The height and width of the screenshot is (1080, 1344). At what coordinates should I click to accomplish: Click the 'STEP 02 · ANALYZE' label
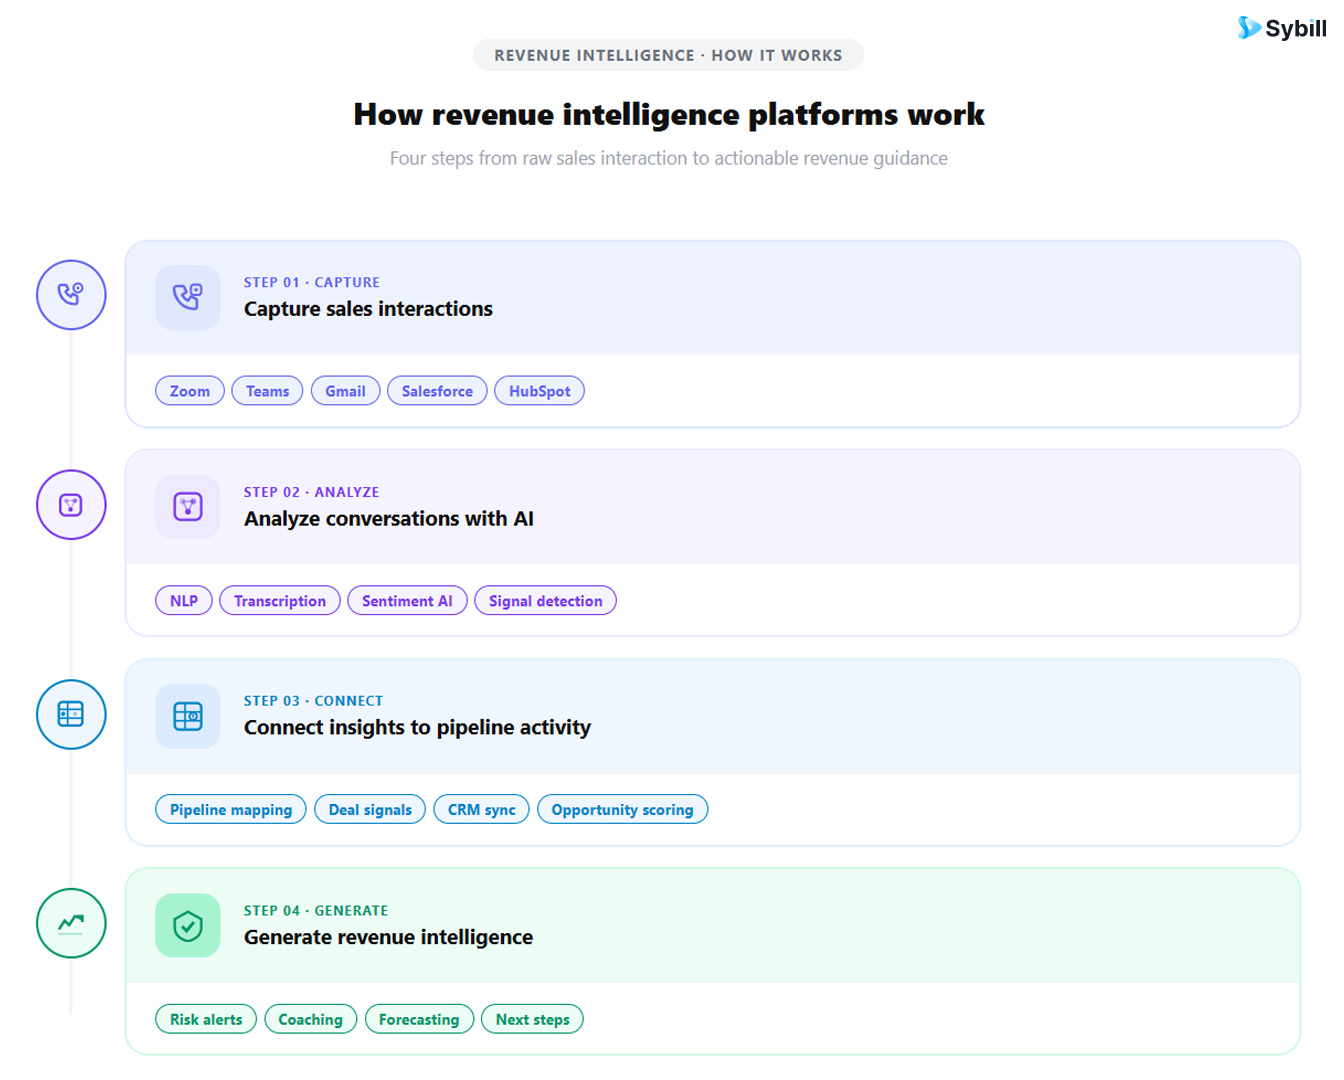coord(312,492)
